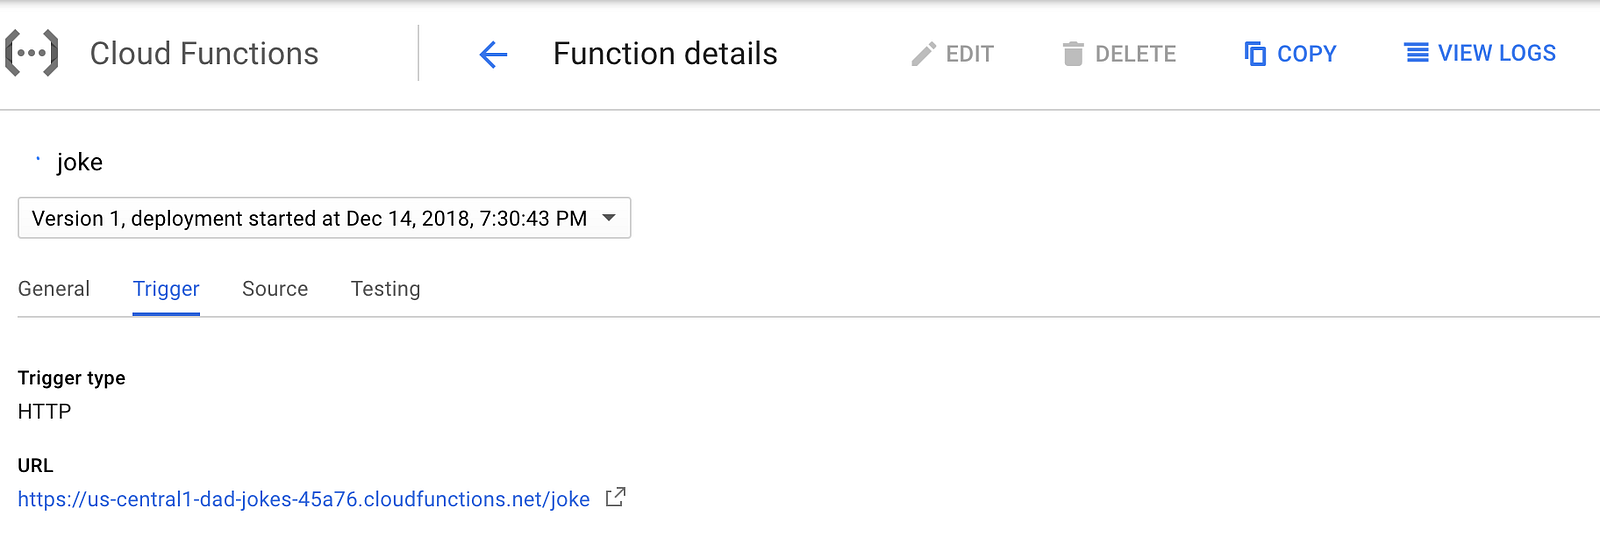Open URL via external link icon
The height and width of the screenshot is (546, 1600).
[x=616, y=497]
